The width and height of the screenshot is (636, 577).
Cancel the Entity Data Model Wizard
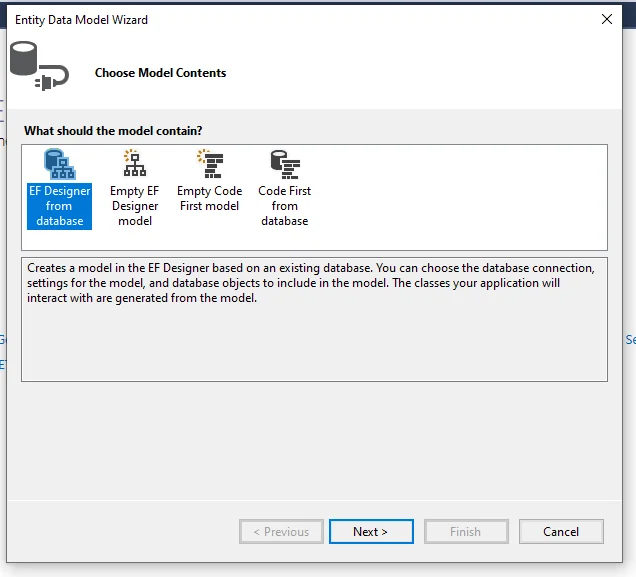(561, 531)
